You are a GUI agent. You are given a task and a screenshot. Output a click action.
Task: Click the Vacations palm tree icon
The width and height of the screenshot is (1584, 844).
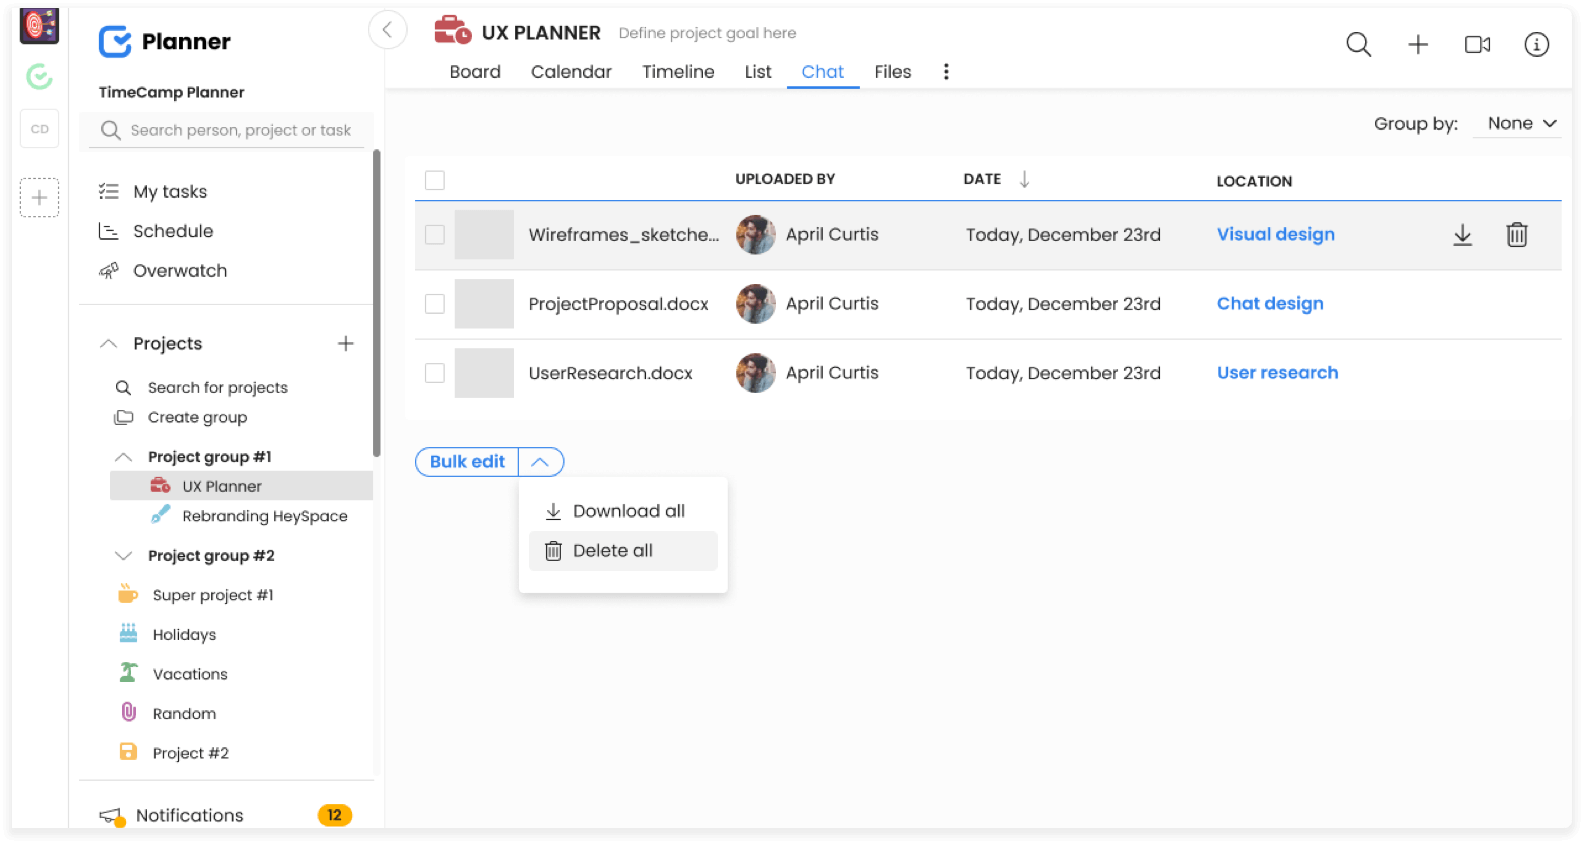(x=128, y=672)
